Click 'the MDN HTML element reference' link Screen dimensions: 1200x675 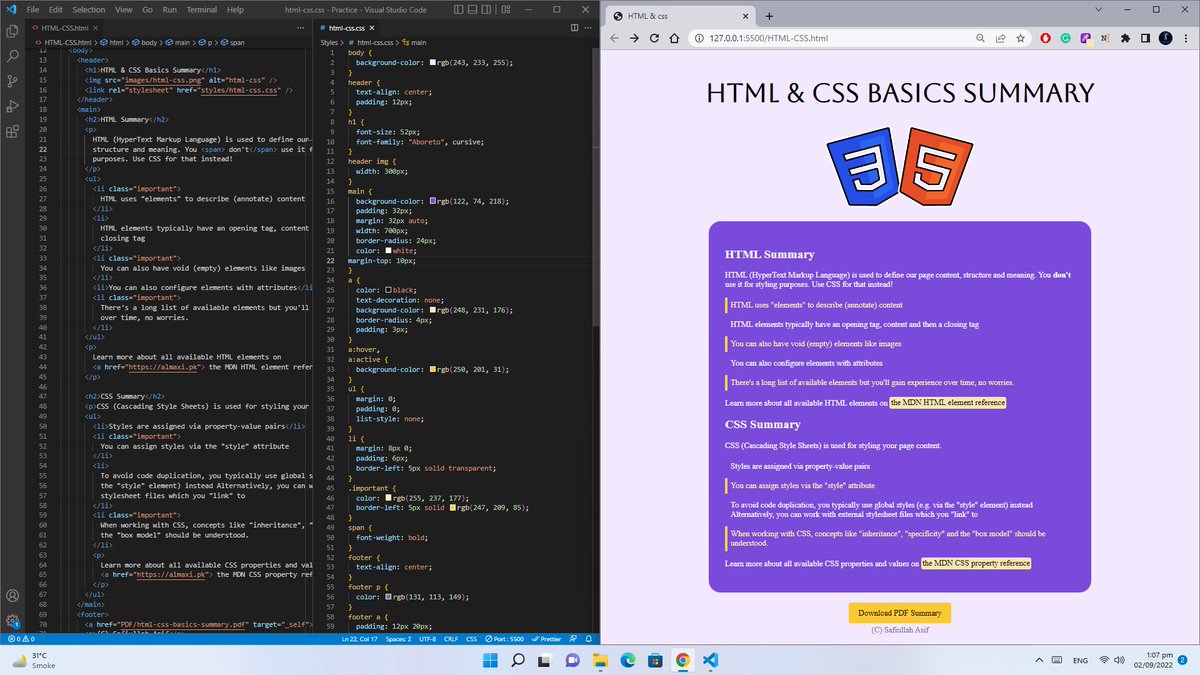[947, 403]
